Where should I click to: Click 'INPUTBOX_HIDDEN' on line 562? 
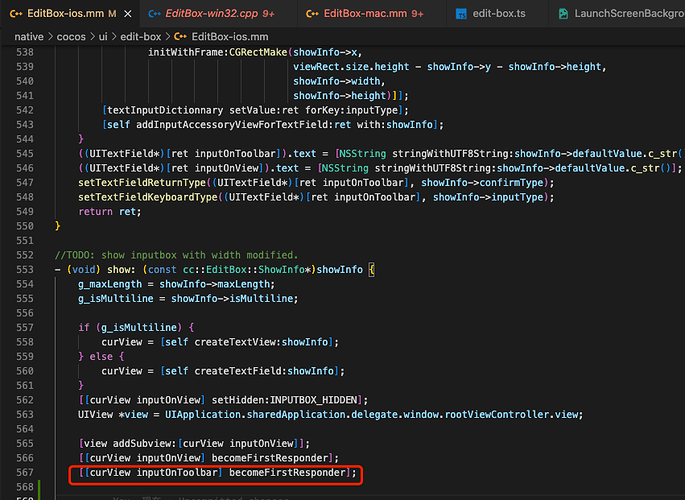pos(313,400)
